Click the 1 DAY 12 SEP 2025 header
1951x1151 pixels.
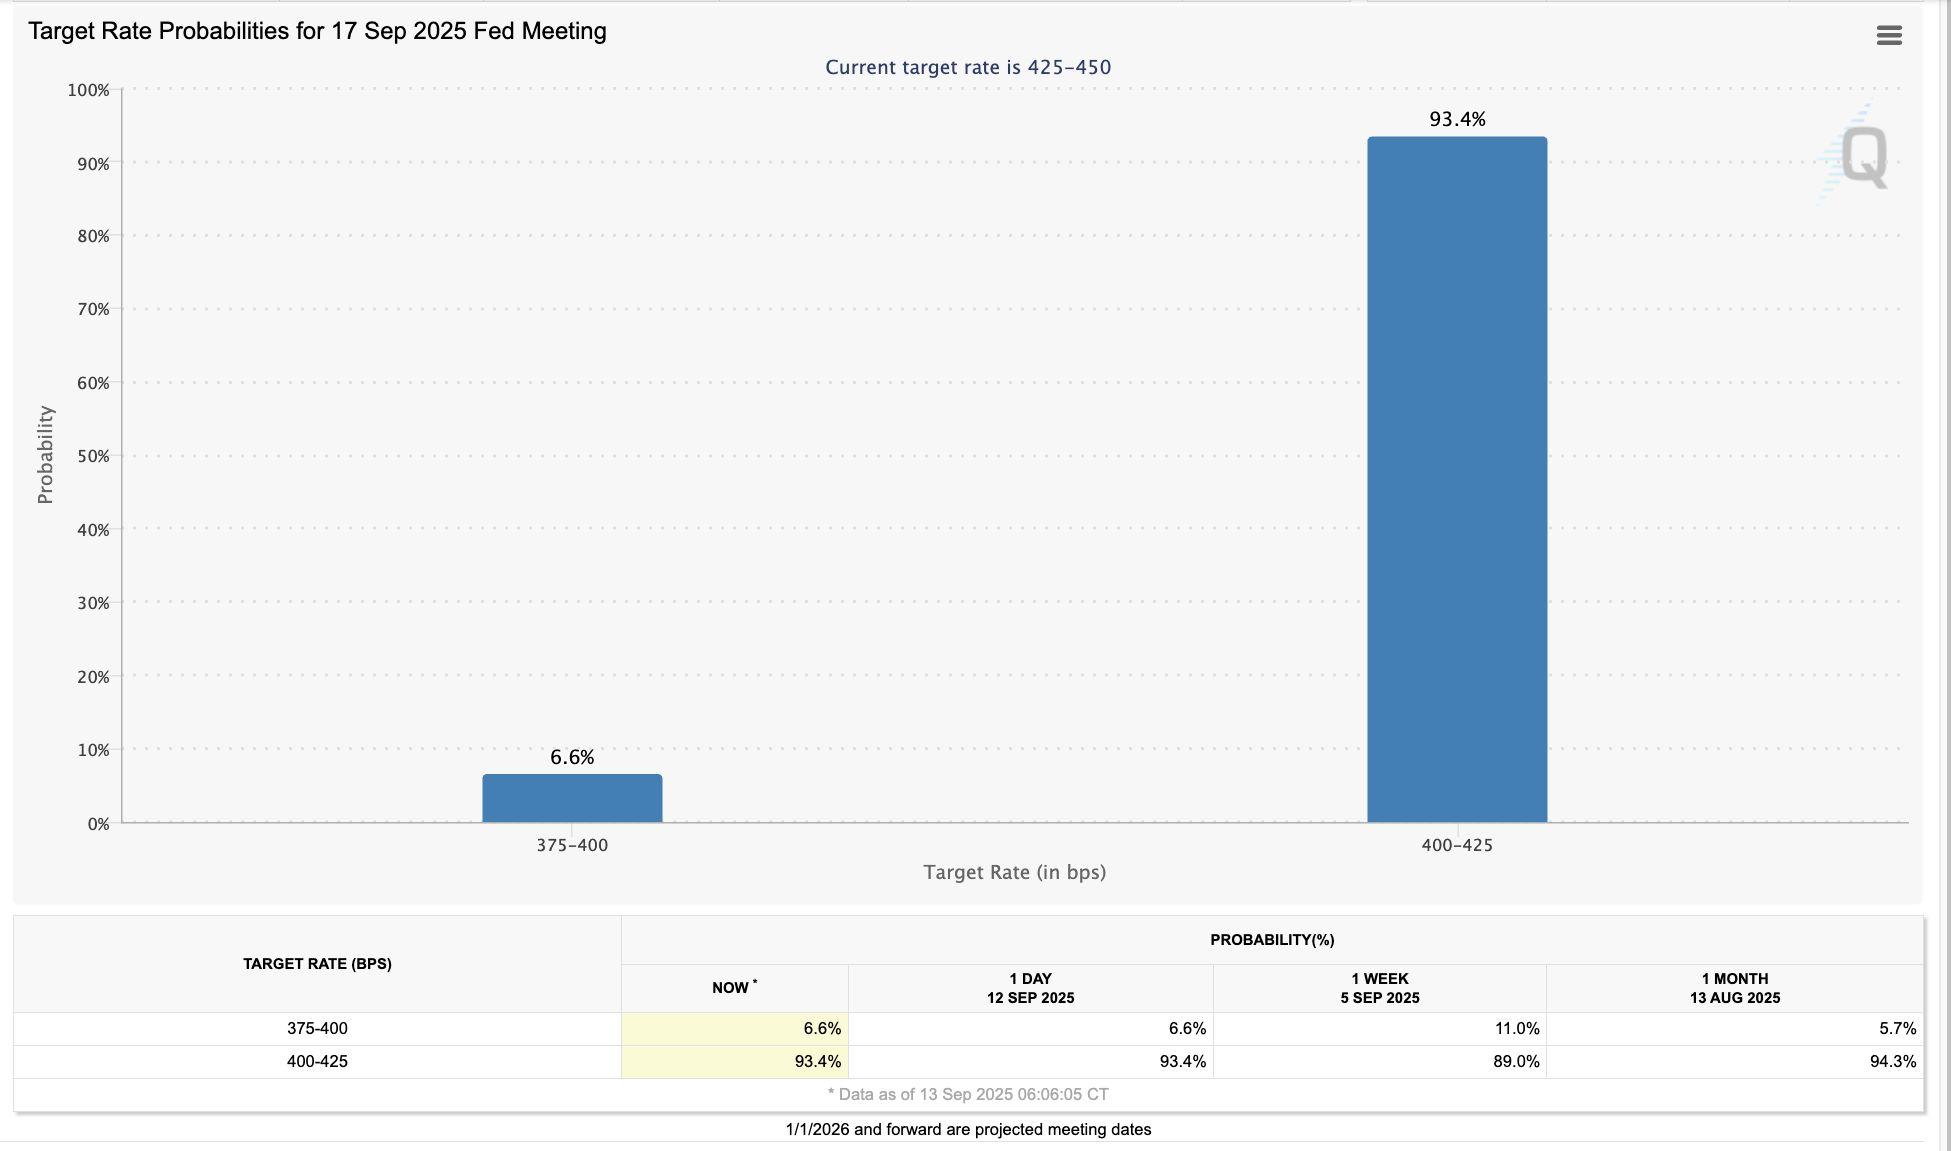point(1030,988)
